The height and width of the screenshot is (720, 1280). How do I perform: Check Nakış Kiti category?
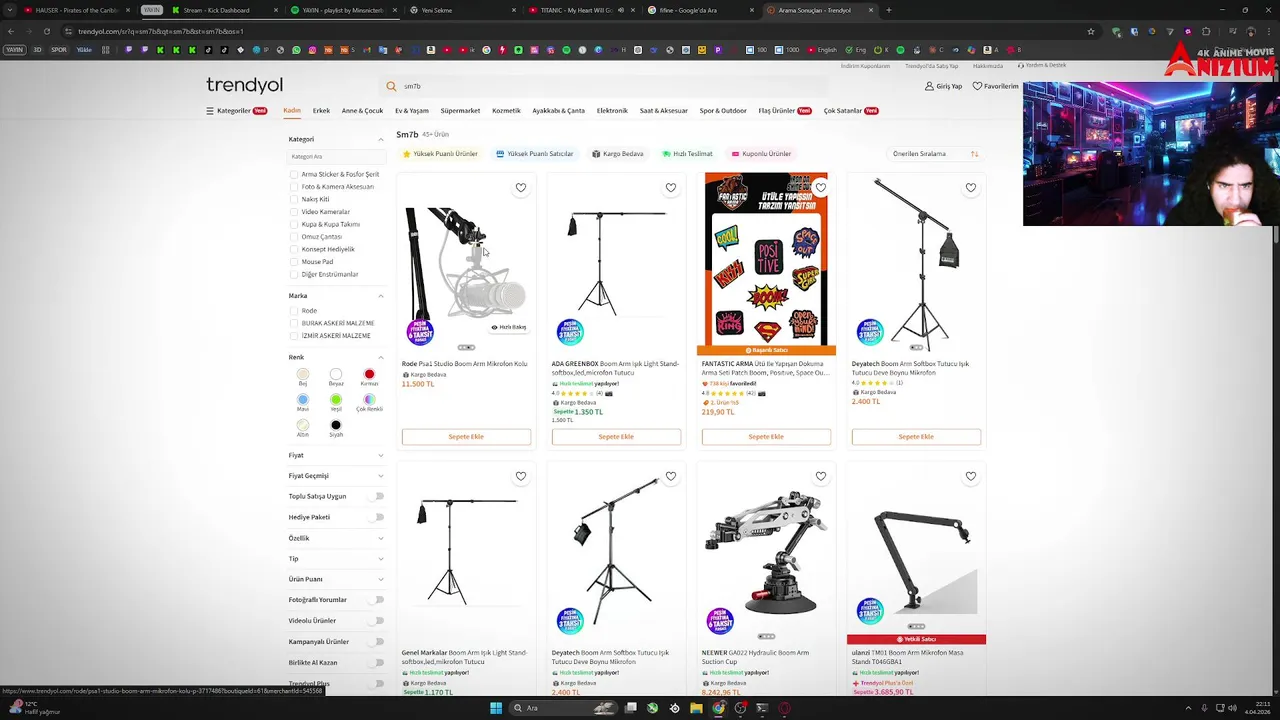294,199
